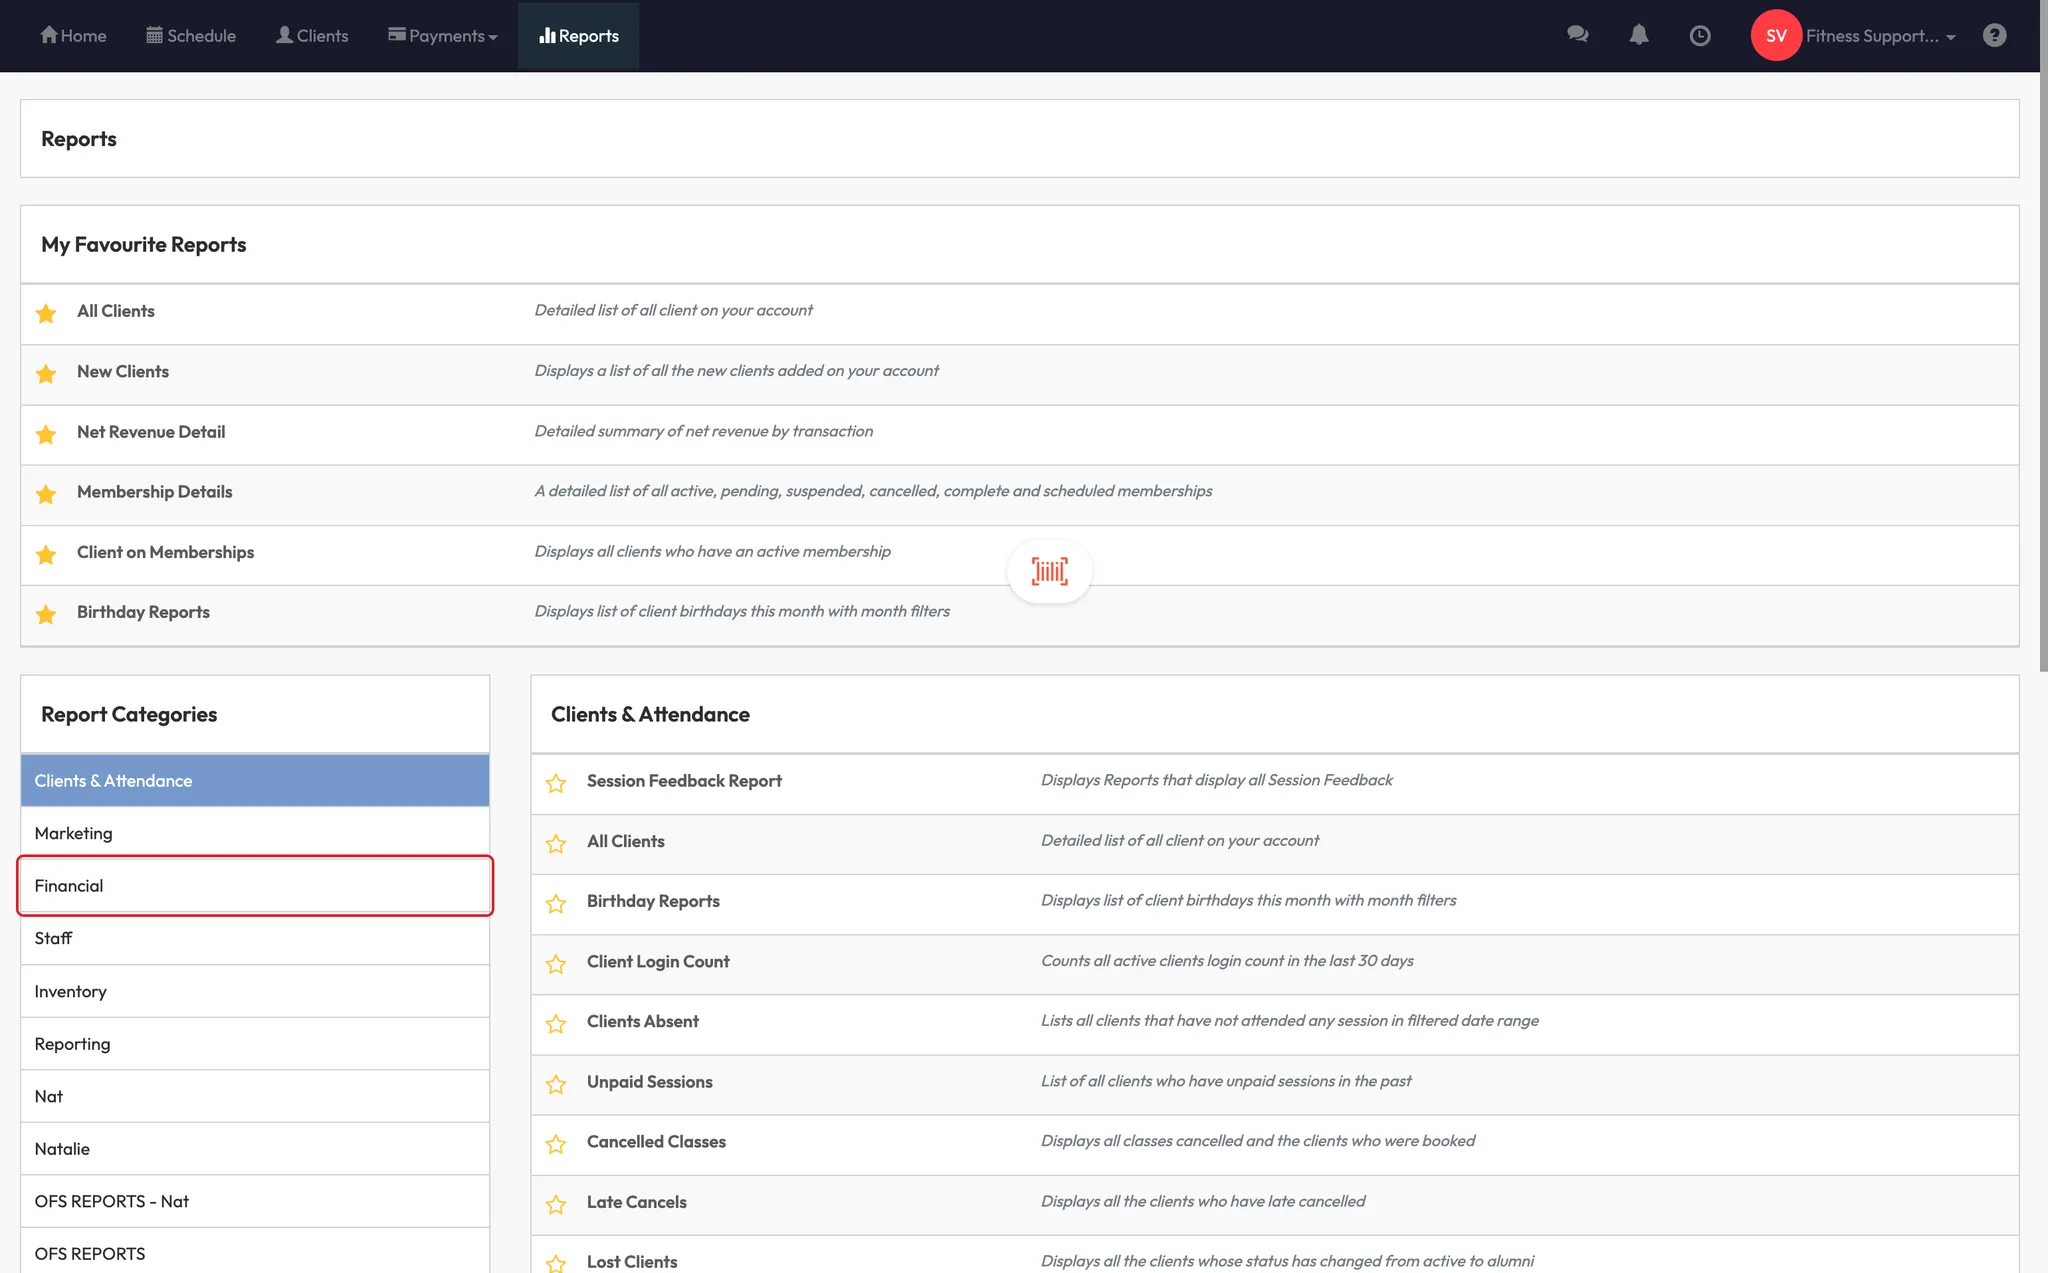Expand the Payments dropdown menu
The image size is (2048, 1273).
coord(443,36)
